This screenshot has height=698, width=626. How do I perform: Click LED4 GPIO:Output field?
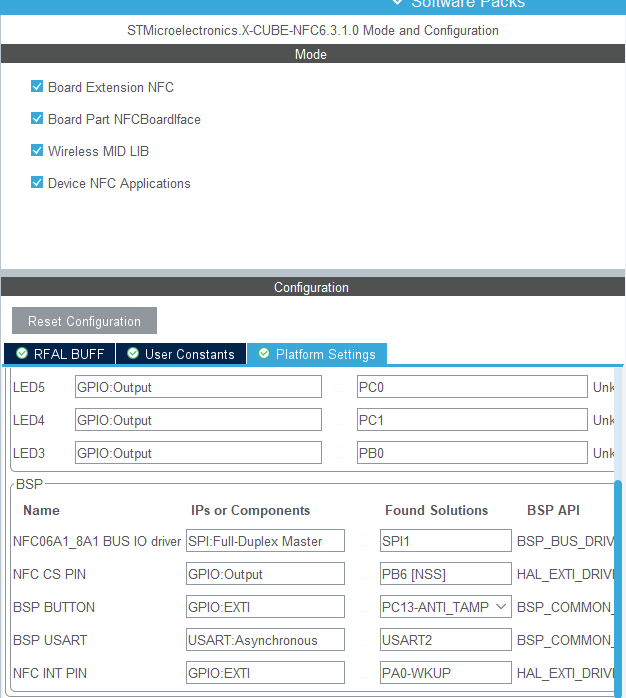point(198,420)
